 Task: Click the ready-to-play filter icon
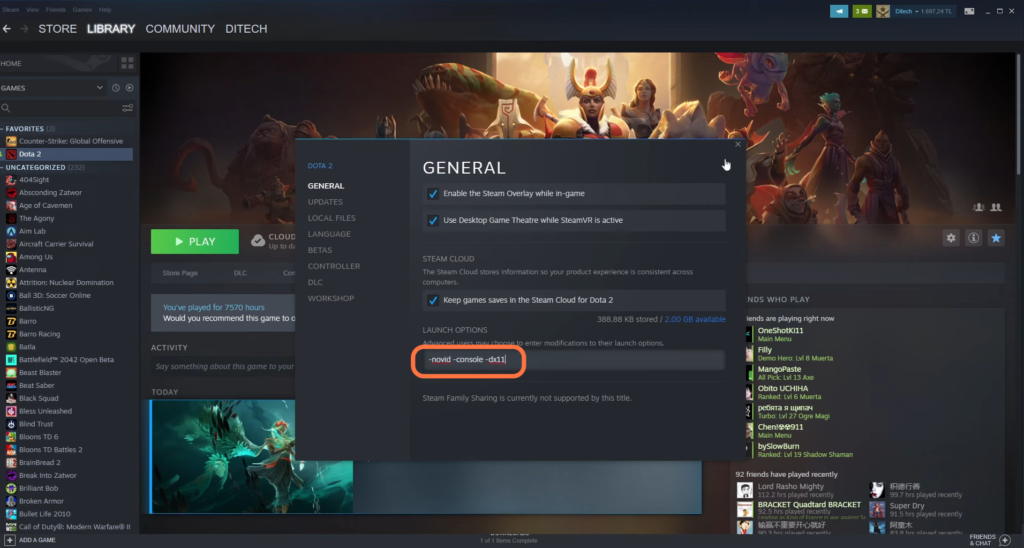click(x=129, y=88)
